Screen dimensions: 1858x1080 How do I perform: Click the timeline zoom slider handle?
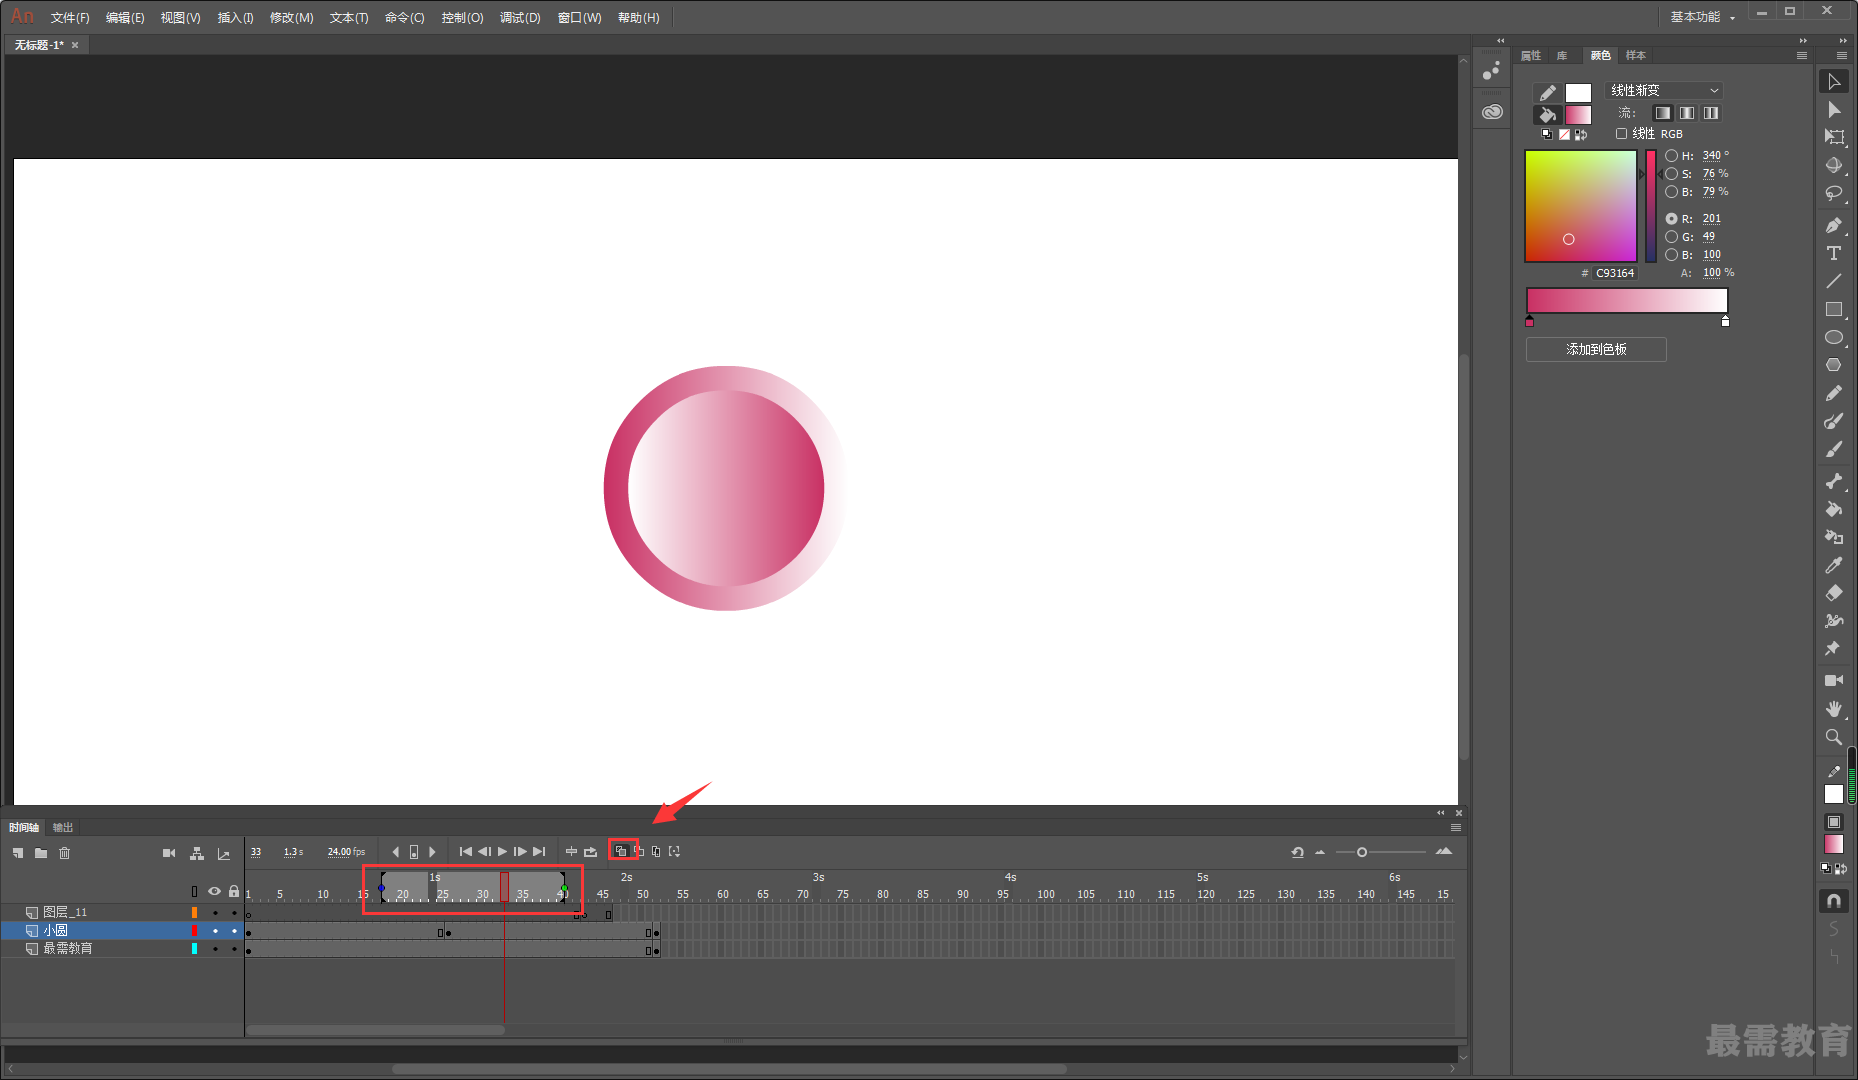(x=1361, y=852)
